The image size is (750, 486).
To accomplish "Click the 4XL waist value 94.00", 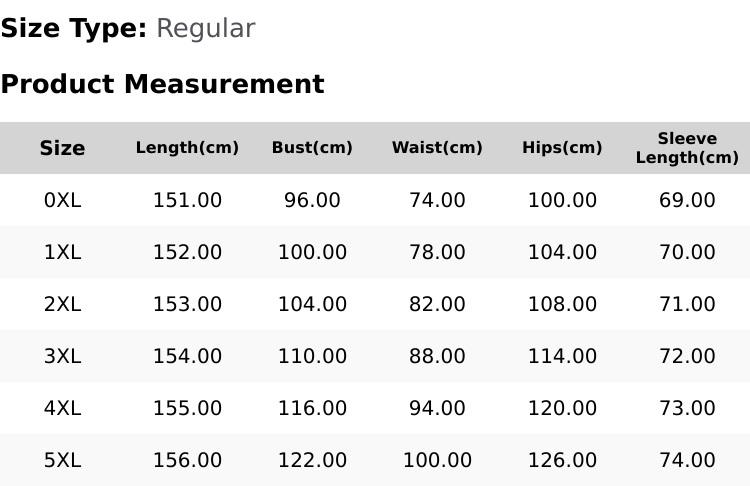I will click(437, 409).
